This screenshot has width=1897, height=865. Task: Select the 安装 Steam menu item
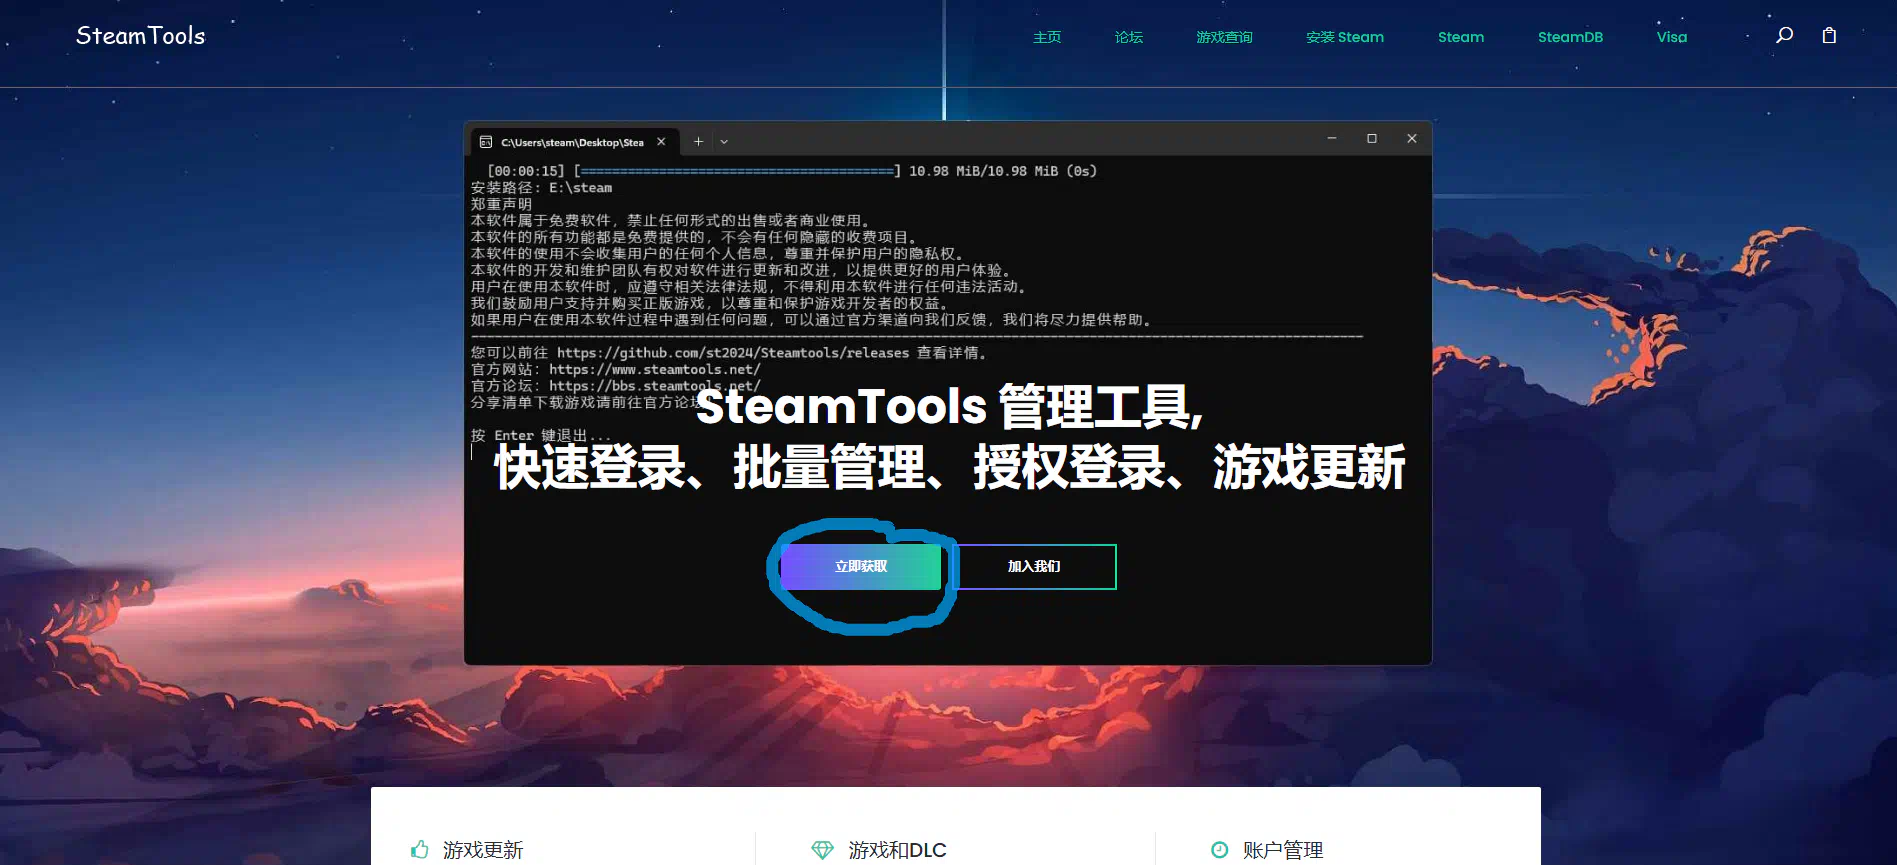[x=1345, y=37]
